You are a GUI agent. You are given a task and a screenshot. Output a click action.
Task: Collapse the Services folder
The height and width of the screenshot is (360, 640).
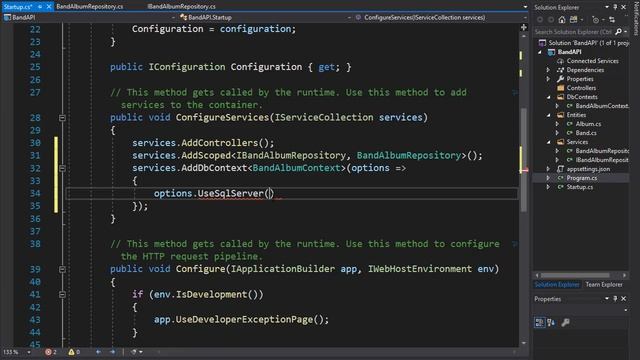[x=549, y=142]
